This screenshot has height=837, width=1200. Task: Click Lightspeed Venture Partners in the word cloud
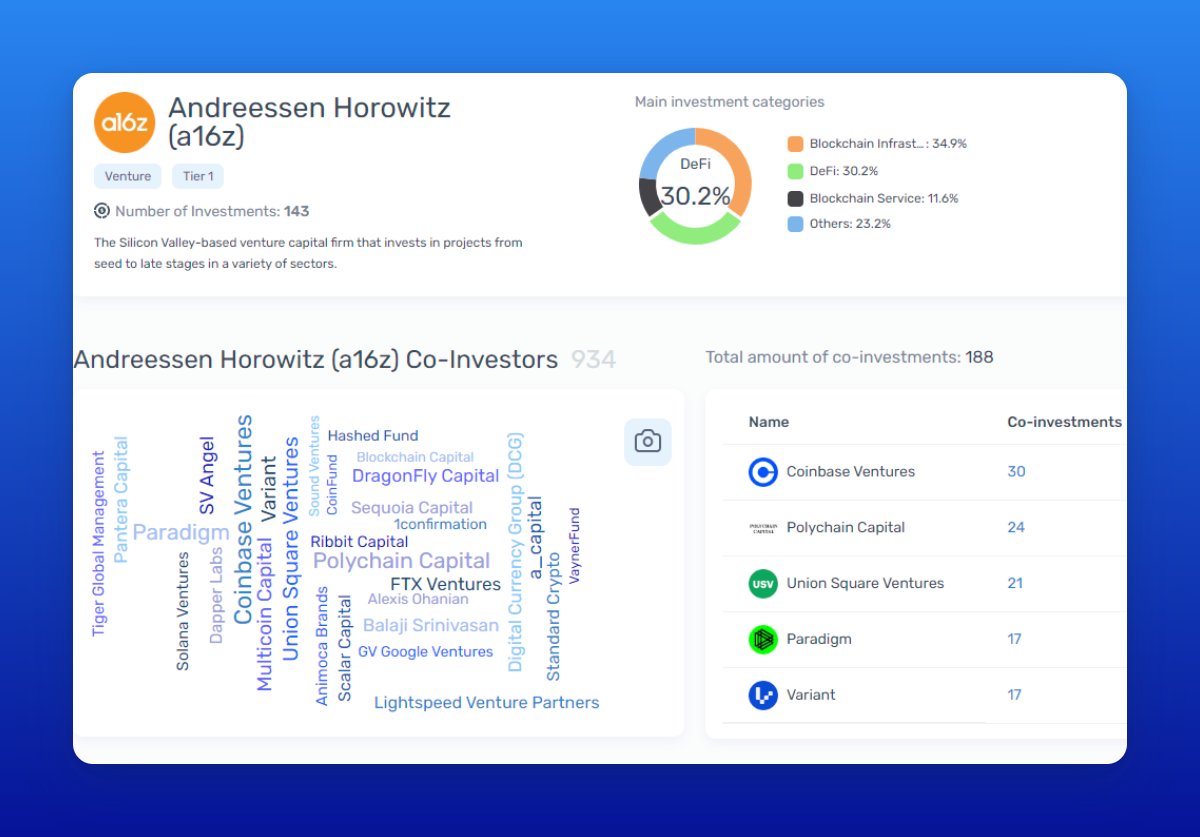487,703
